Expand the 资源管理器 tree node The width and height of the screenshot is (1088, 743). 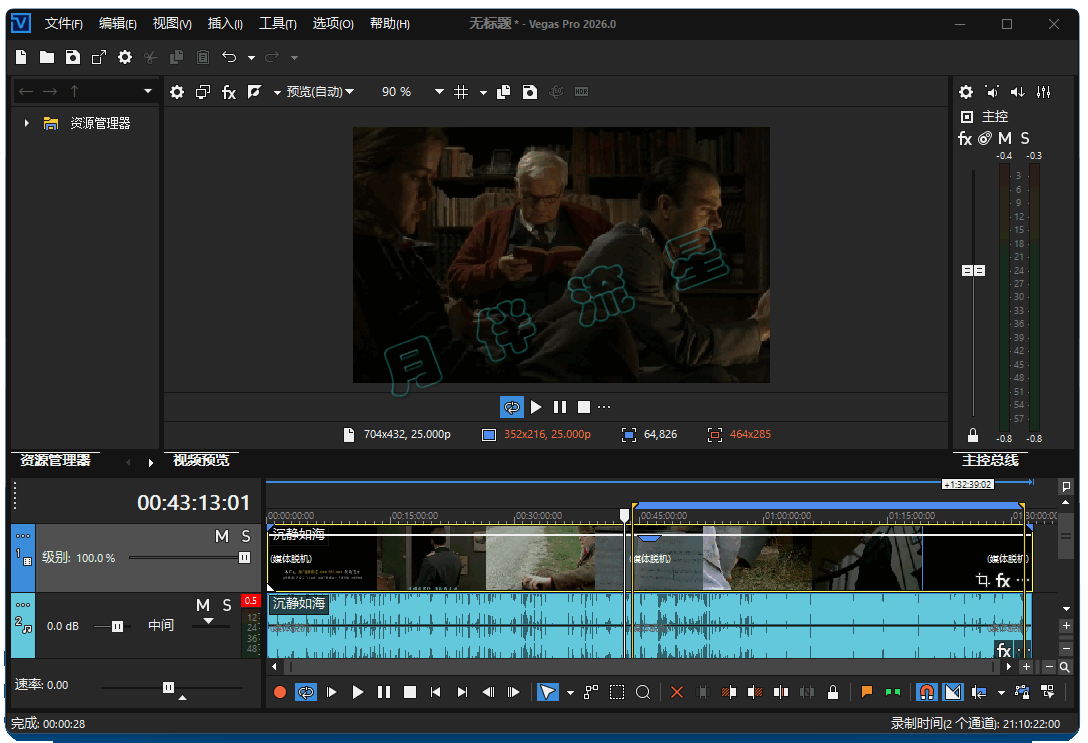(26, 123)
